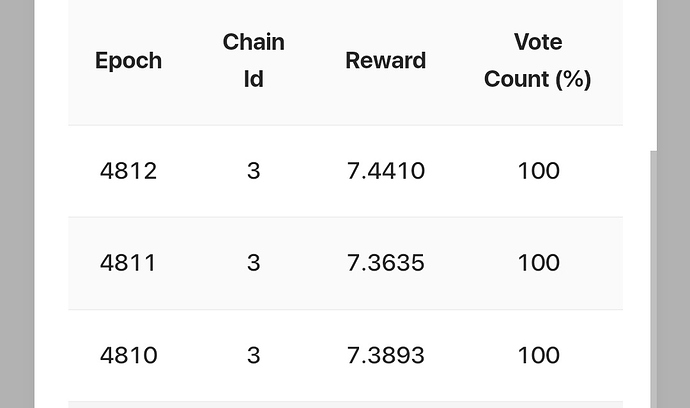Click chain id 3 in epoch 4810 row
The width and height of the screenshot is (690, 408).
(253, 355)
